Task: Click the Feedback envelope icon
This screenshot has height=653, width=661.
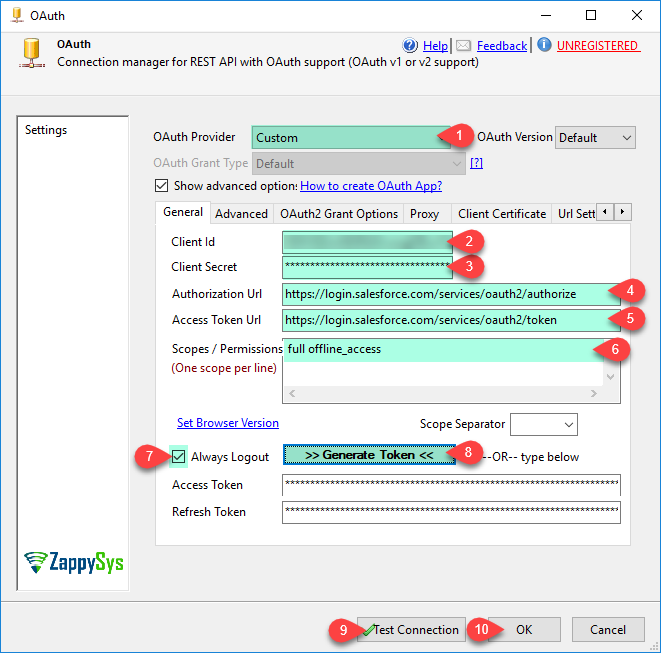Action: click(x=463, y=46)
